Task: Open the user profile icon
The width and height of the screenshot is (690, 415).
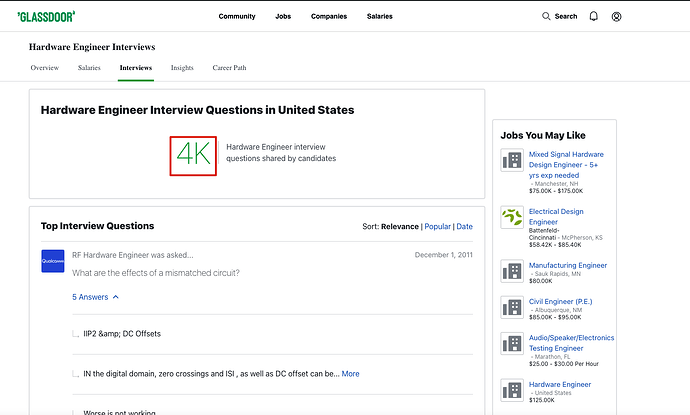Action: pyautogui.click(x=617, y=17)
